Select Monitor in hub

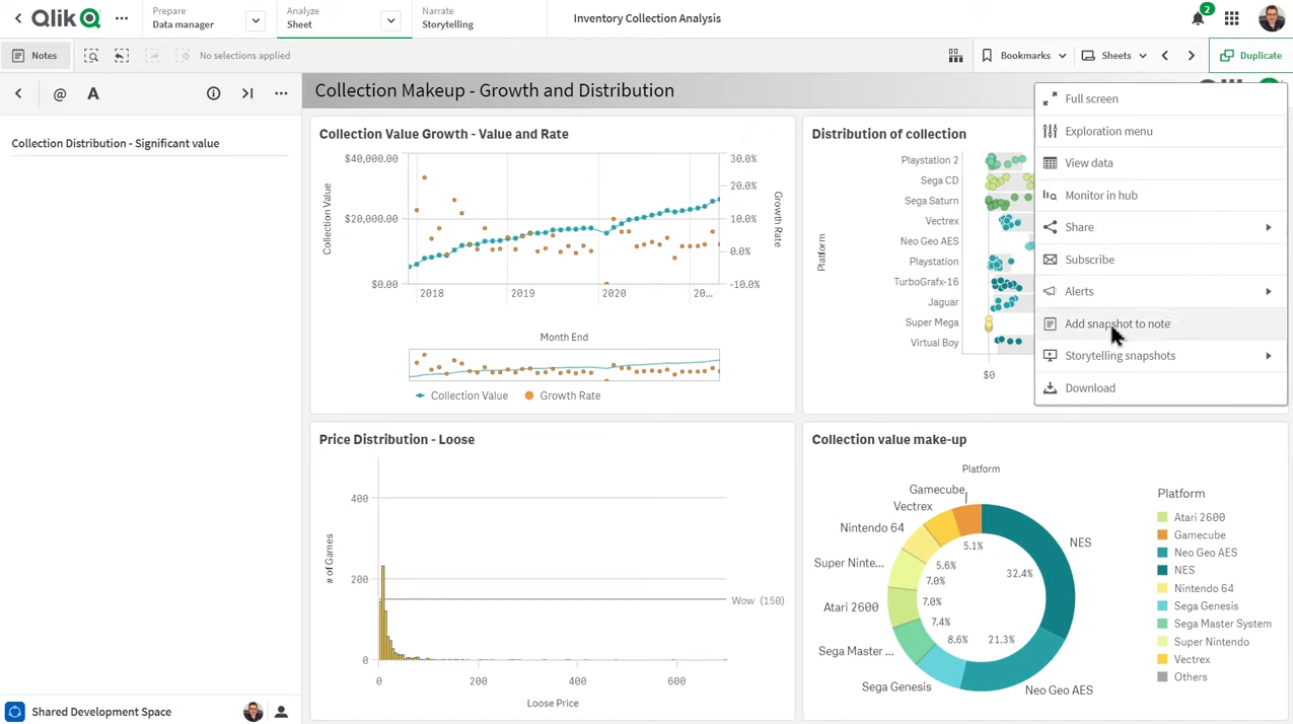click(x=1161, y=195)
